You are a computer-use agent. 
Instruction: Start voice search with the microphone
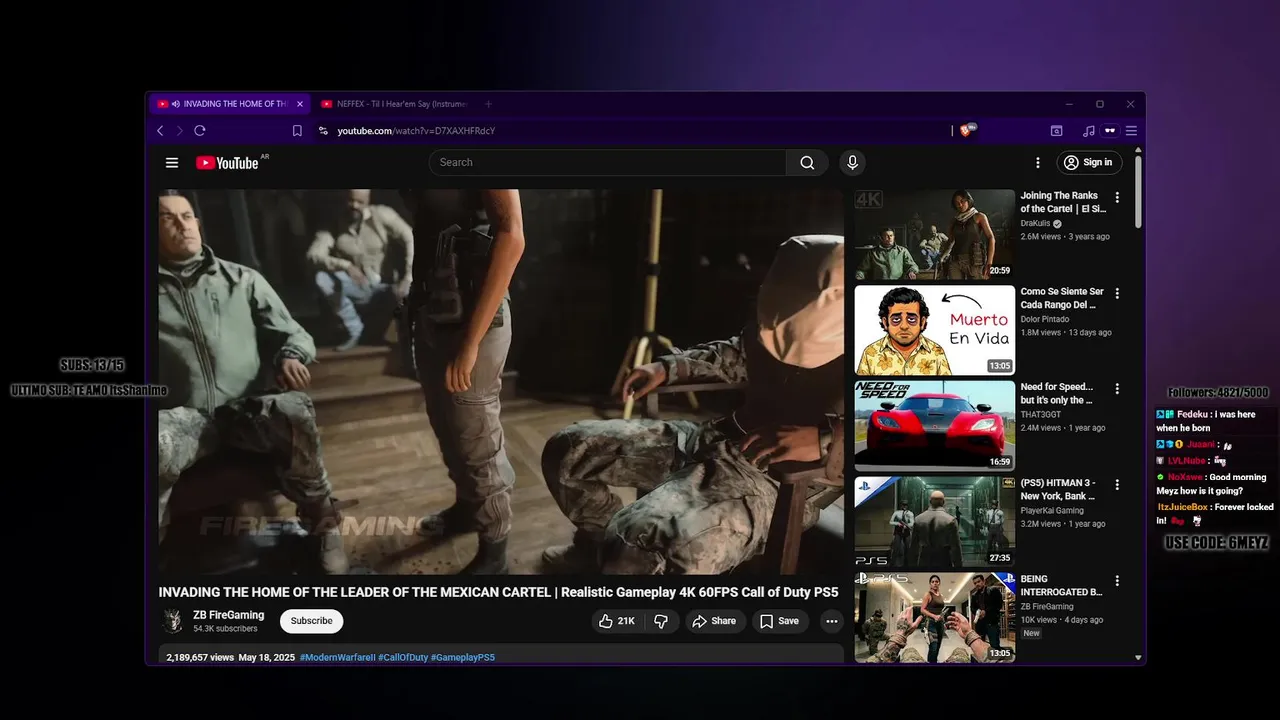click(x=852, y=163)
